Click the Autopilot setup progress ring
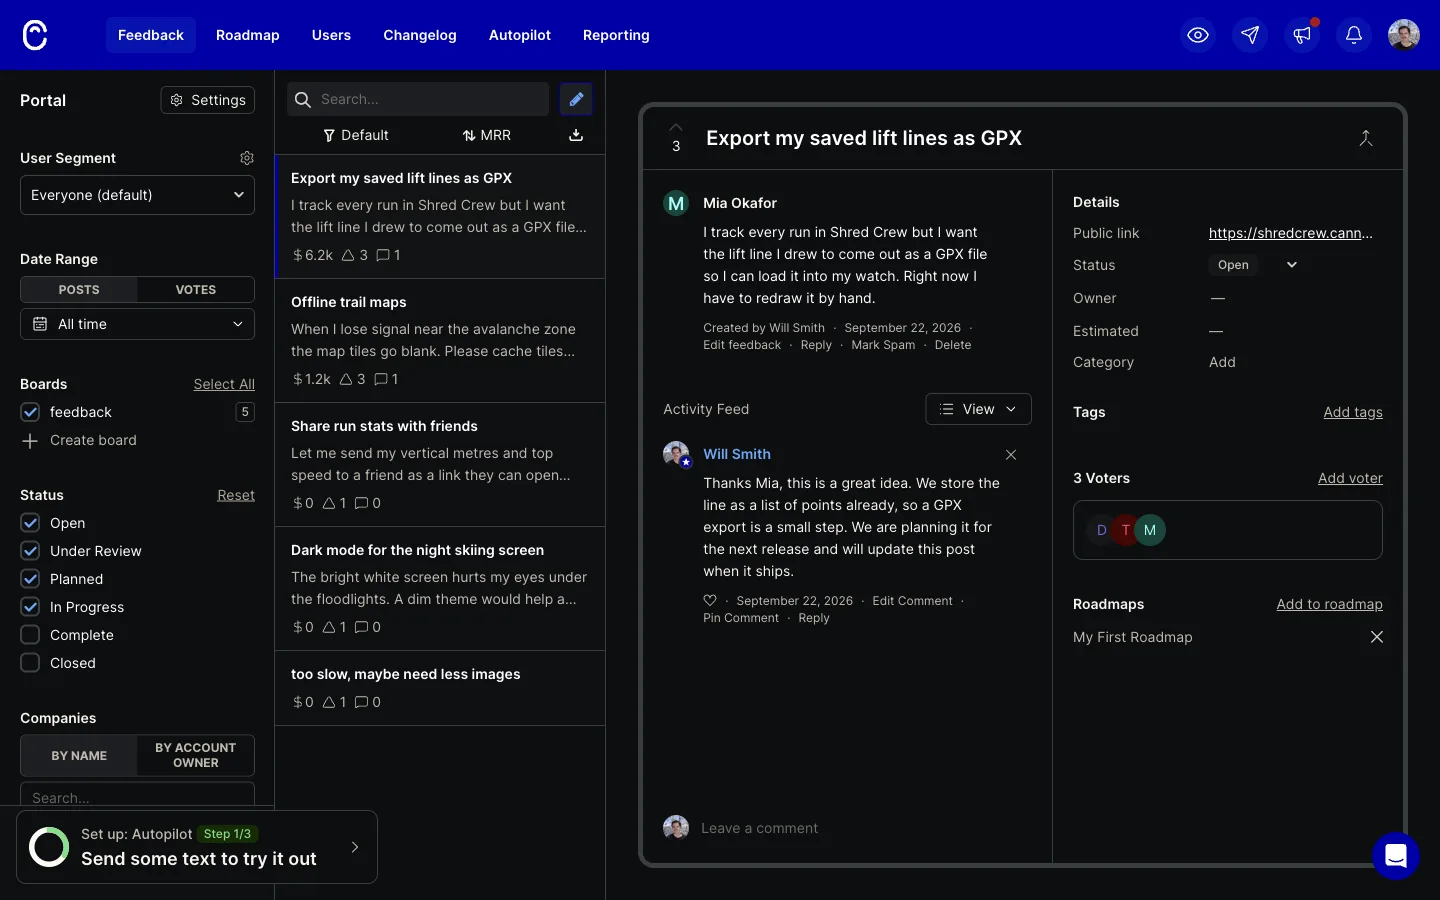Screen dimensions: 1440x900 tap(49, 847)
